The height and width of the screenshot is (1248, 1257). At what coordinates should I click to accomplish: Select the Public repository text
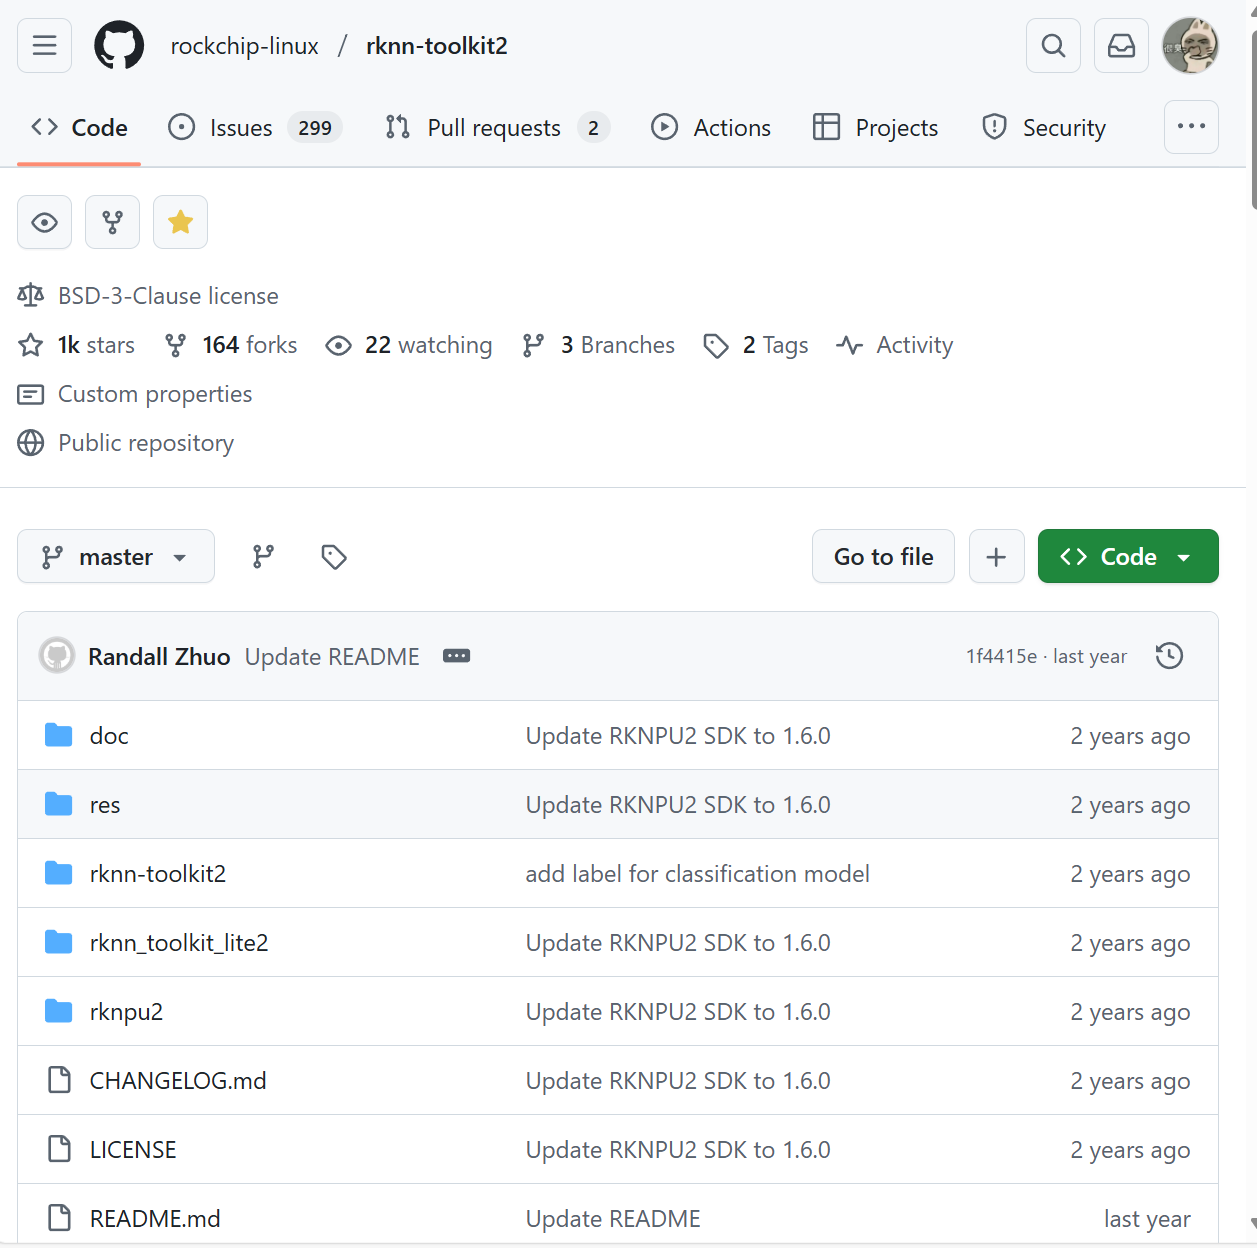[146, 443]
